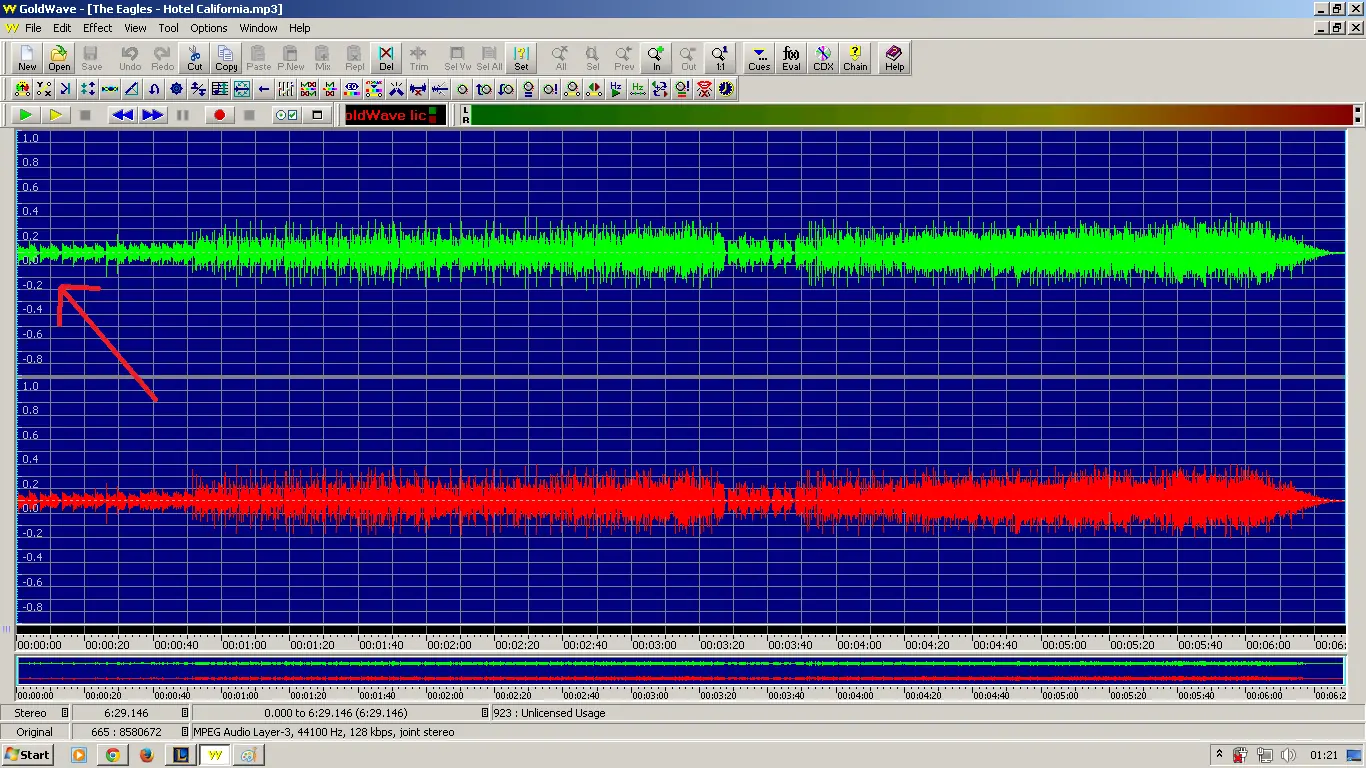Viewport: 1366px width, 768px height.
Task: Launch the Expression Evaluator with the Eval icon
Action: (790, 57)
